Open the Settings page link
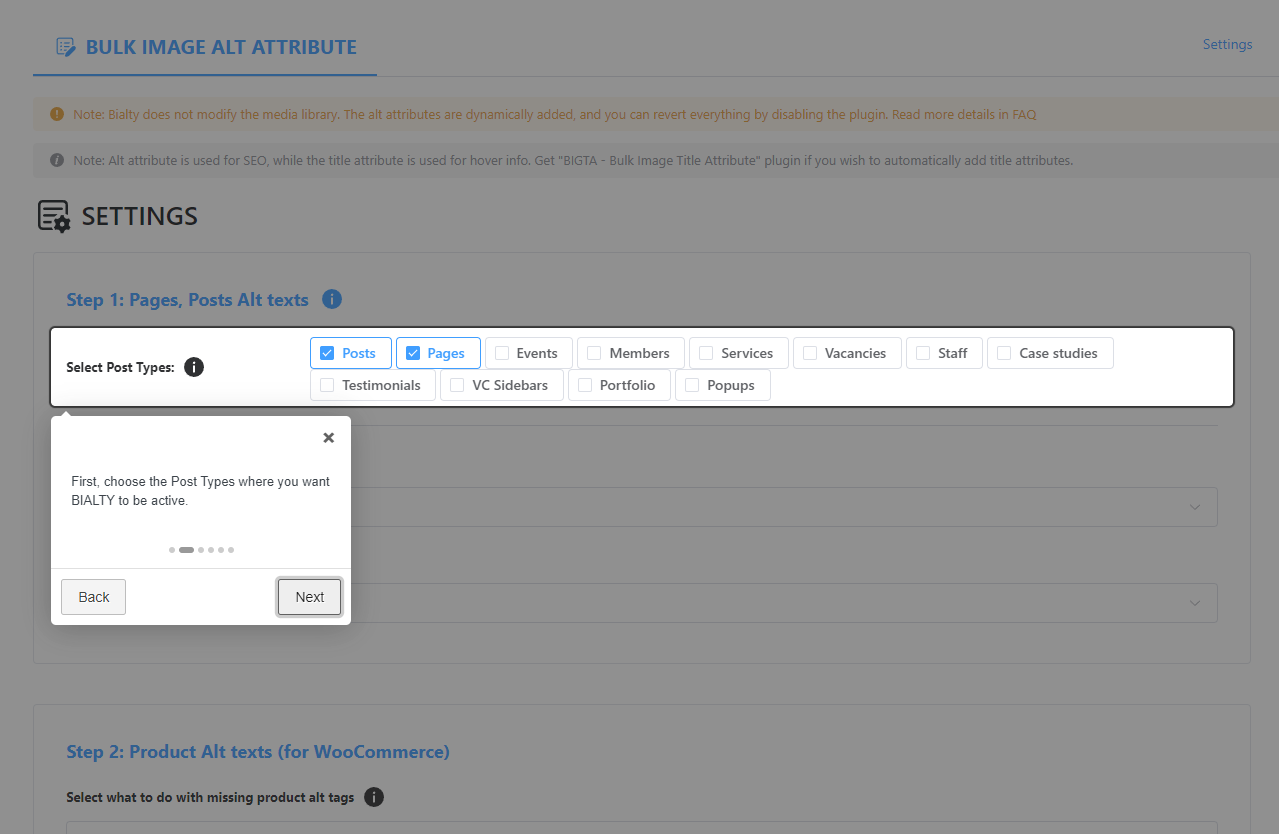1279x834 pixels. (x=1227, y=44)
